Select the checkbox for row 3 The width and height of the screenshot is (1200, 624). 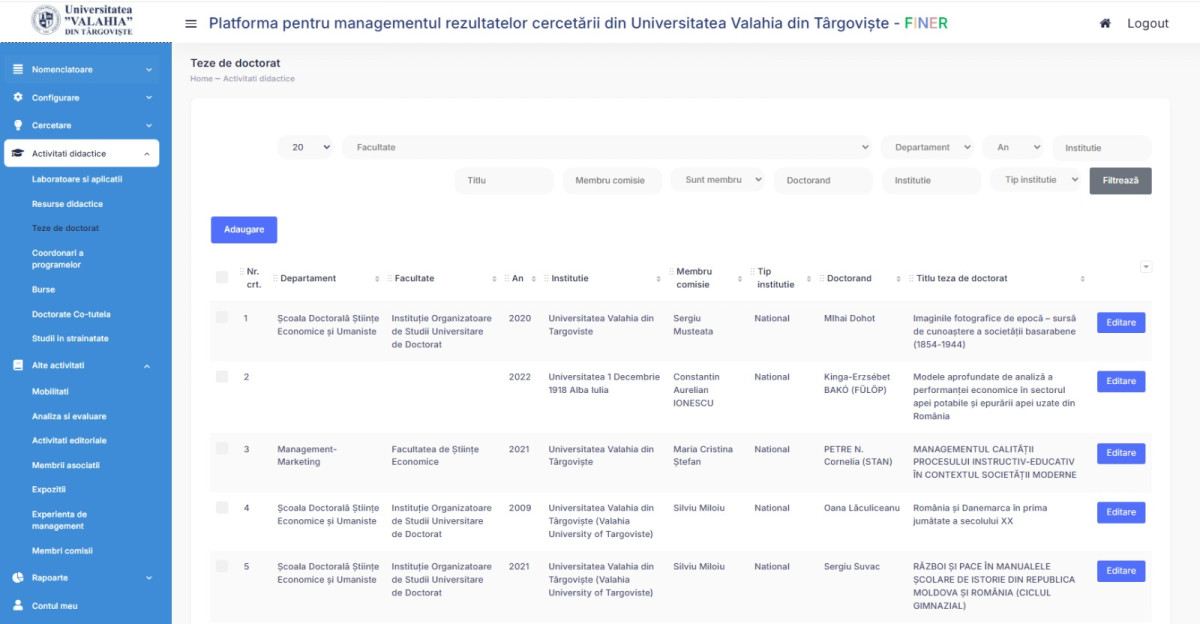pos(222,449)
